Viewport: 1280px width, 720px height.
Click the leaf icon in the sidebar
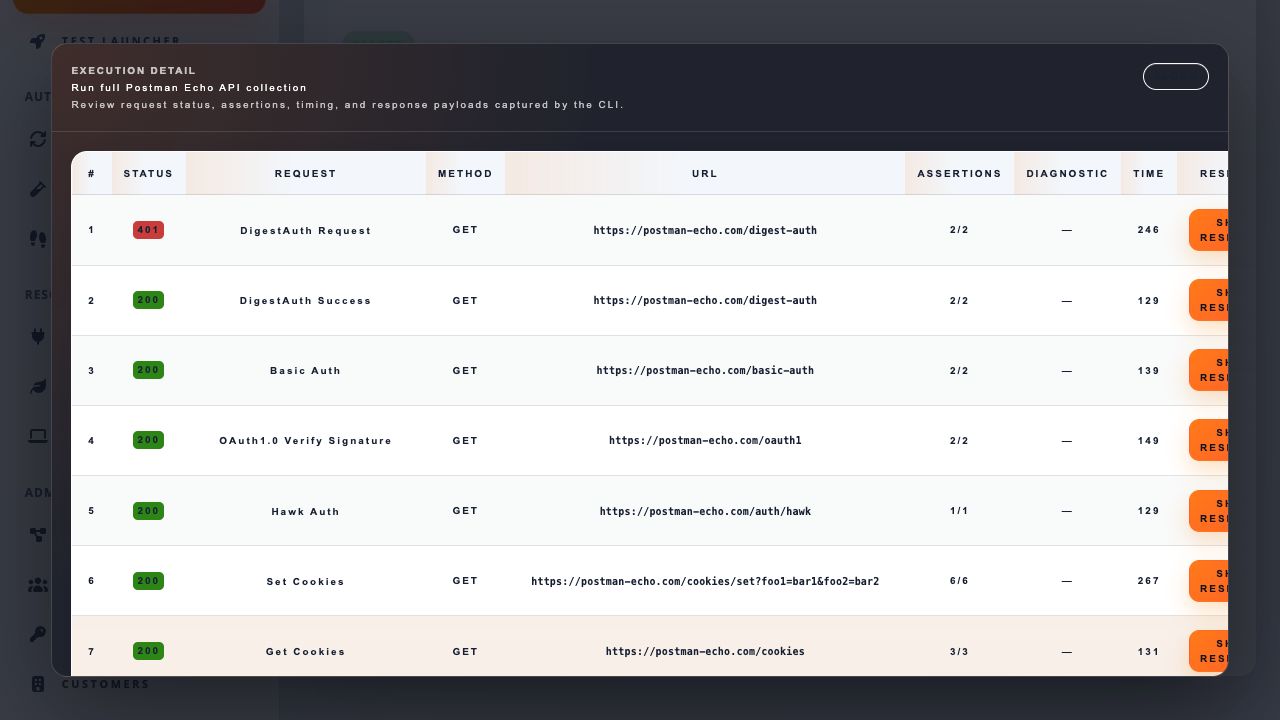point(38,386)
